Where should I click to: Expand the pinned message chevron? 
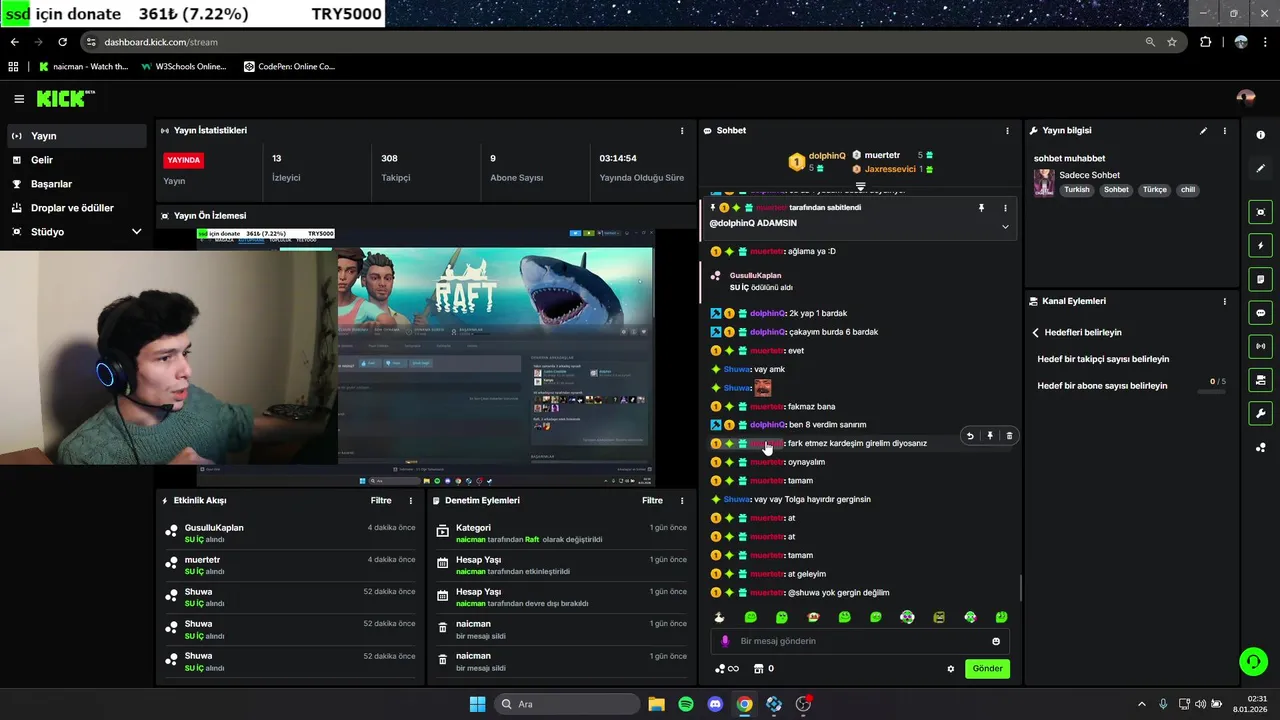pos(1005,226)
